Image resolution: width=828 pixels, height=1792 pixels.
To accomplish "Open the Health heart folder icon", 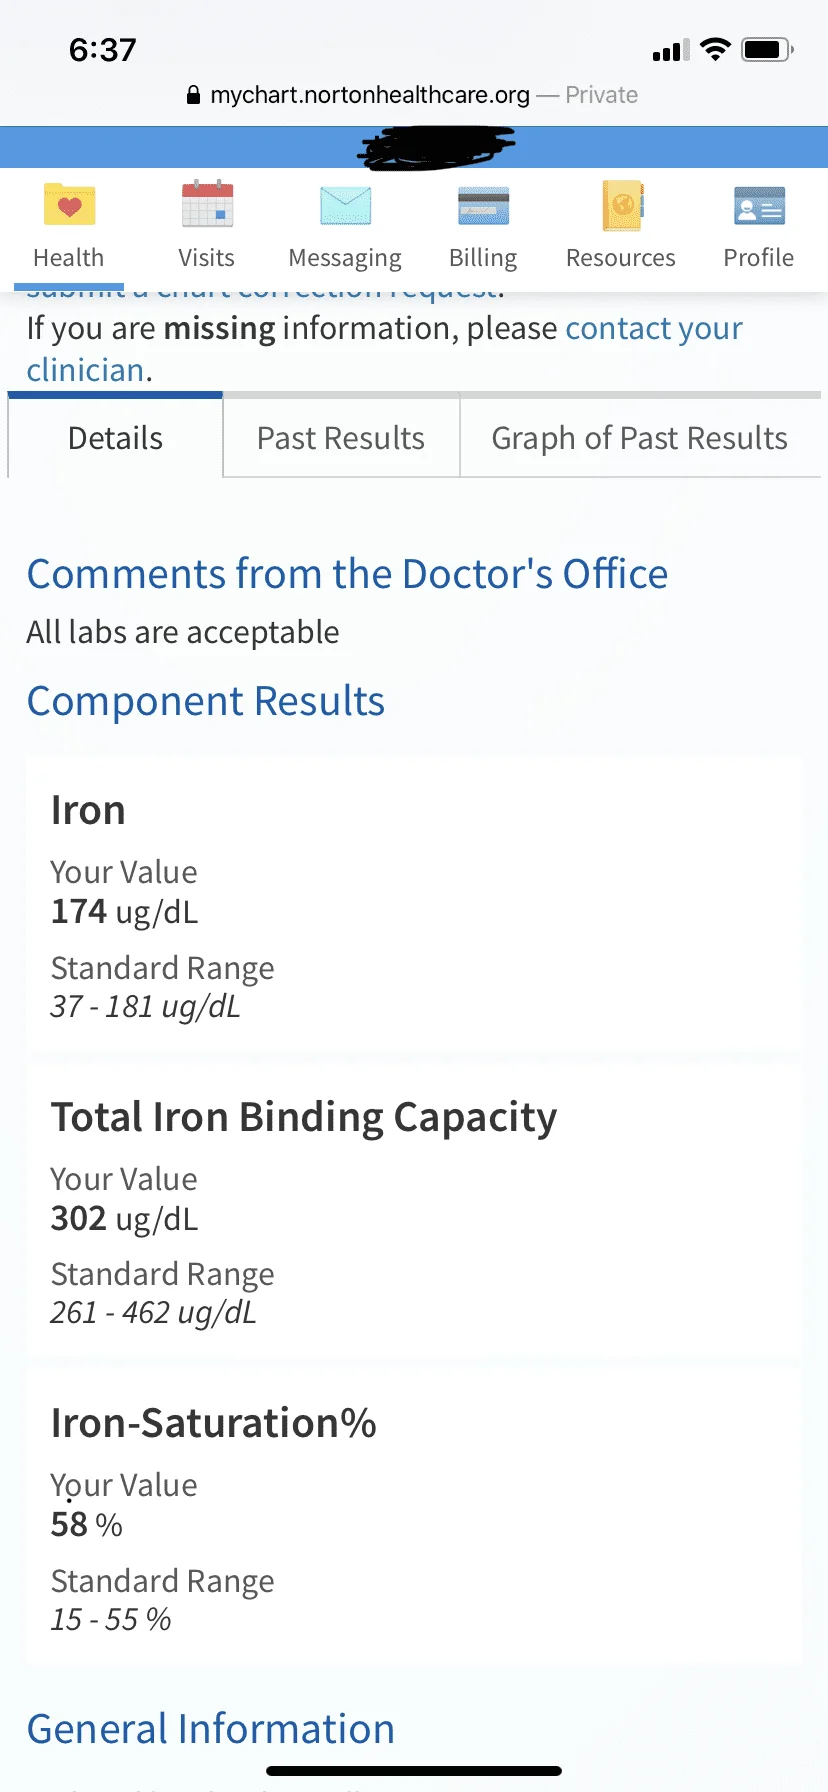I will [x=69, y=205].
